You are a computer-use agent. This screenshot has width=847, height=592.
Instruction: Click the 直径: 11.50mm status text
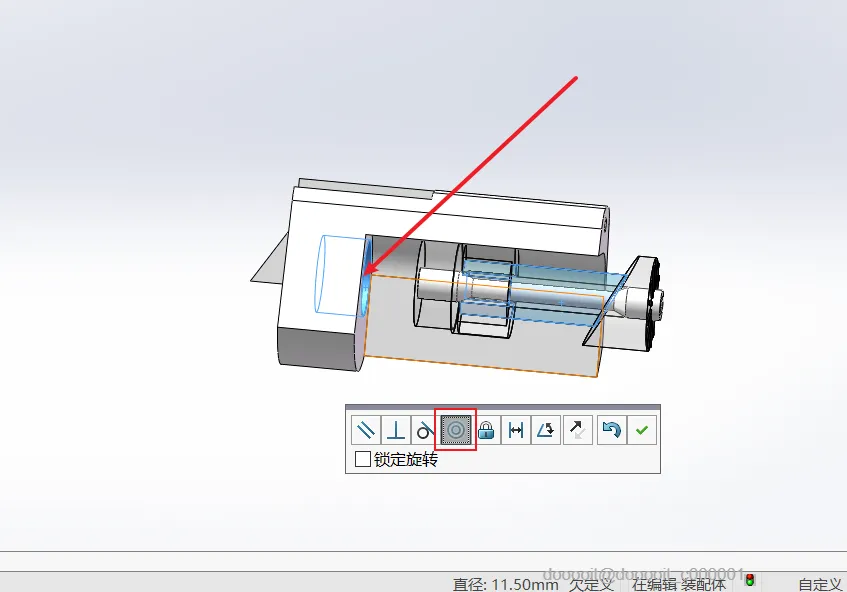point(506,584)
